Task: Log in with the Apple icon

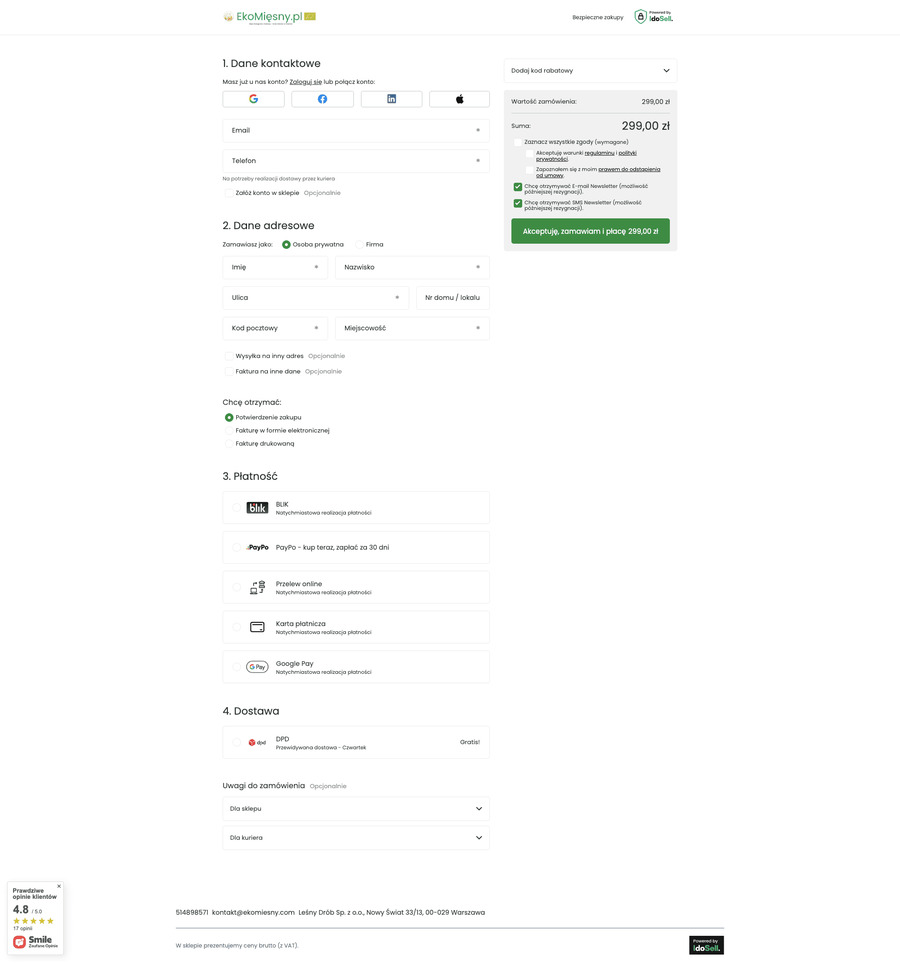Action: coord(459,99)
